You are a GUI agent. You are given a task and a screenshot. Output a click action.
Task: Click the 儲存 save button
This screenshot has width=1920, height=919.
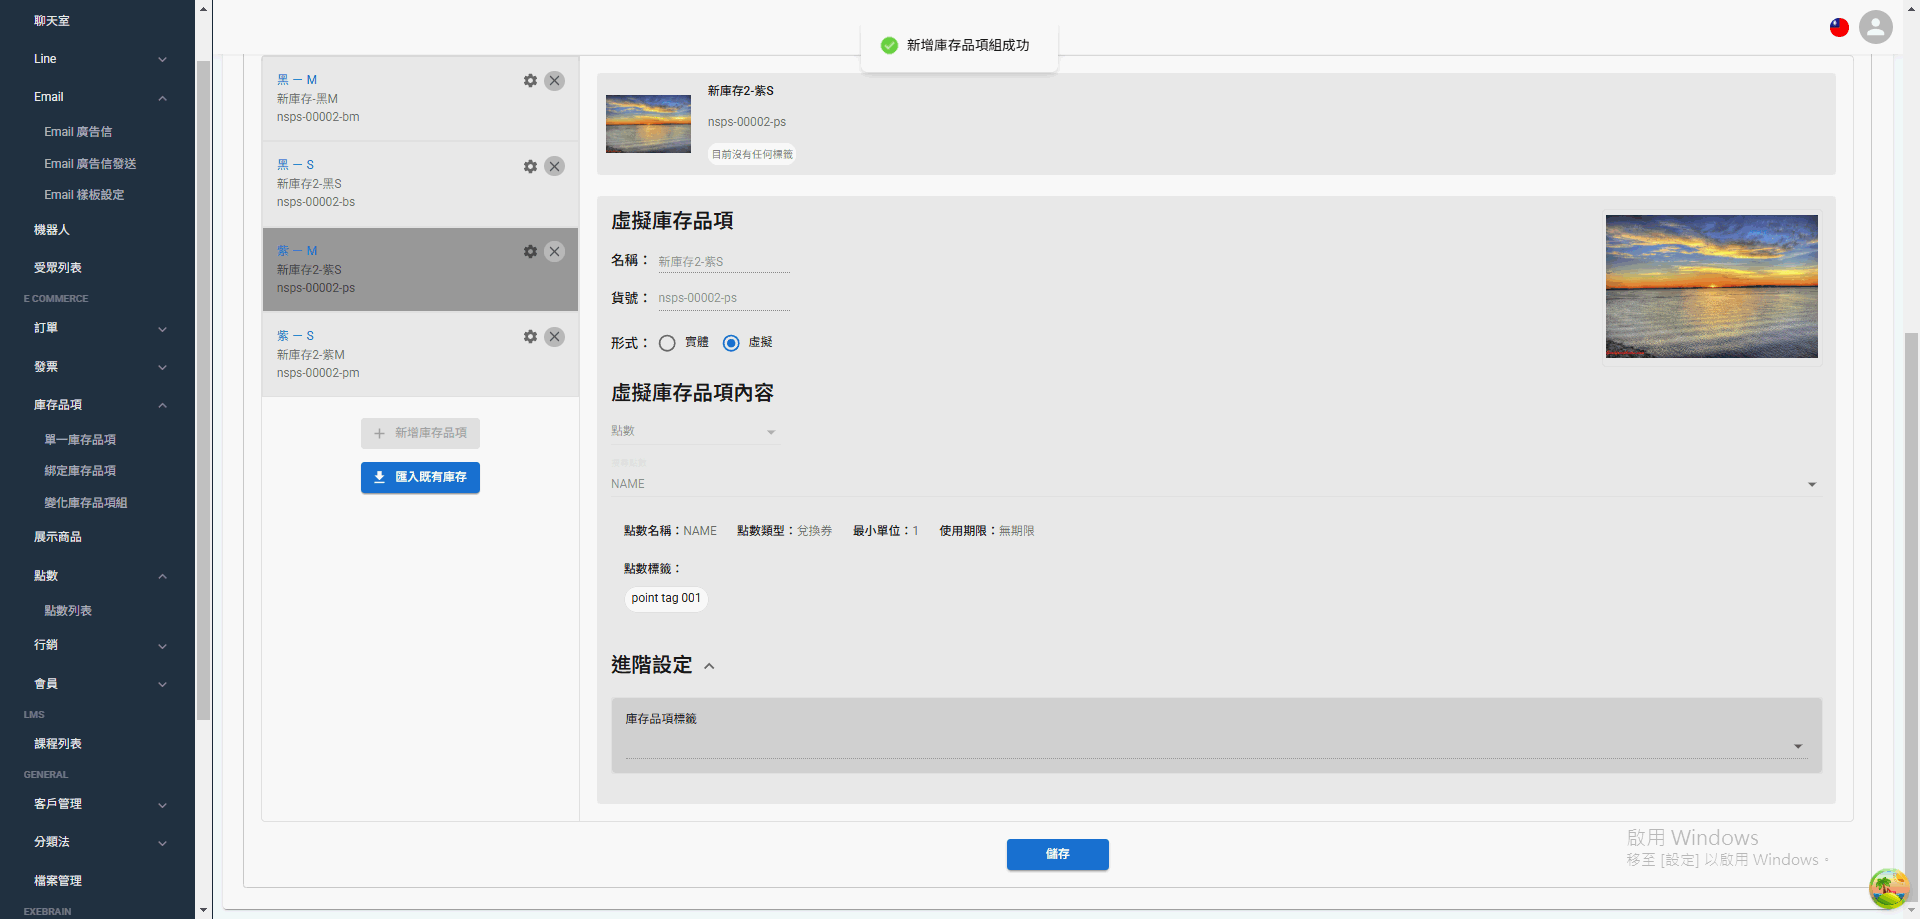(1057, 854)
